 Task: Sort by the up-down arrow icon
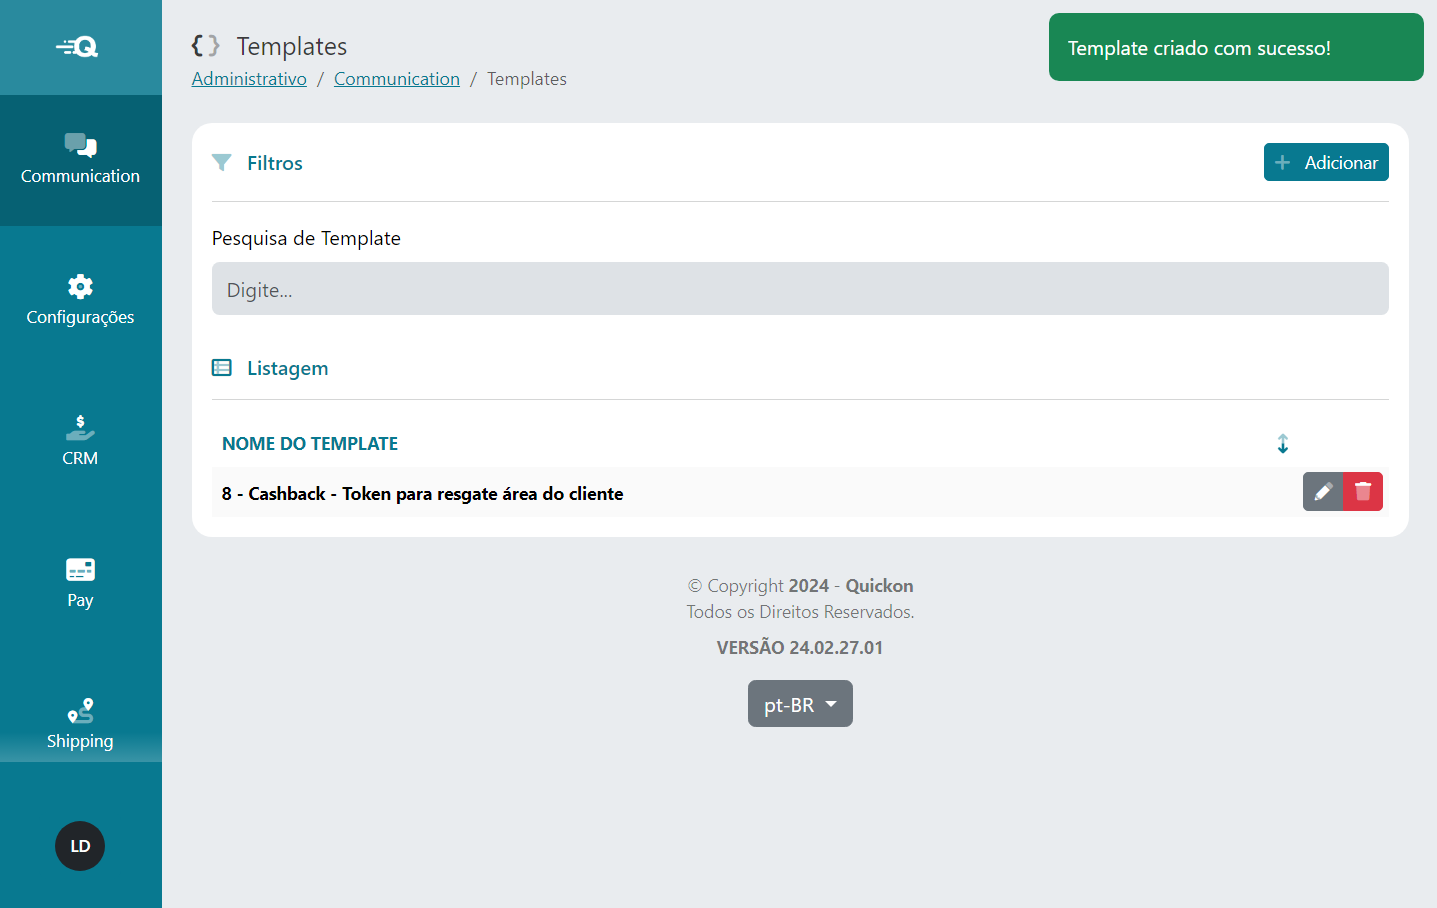pyautogui.click(x=1283, y=443)
